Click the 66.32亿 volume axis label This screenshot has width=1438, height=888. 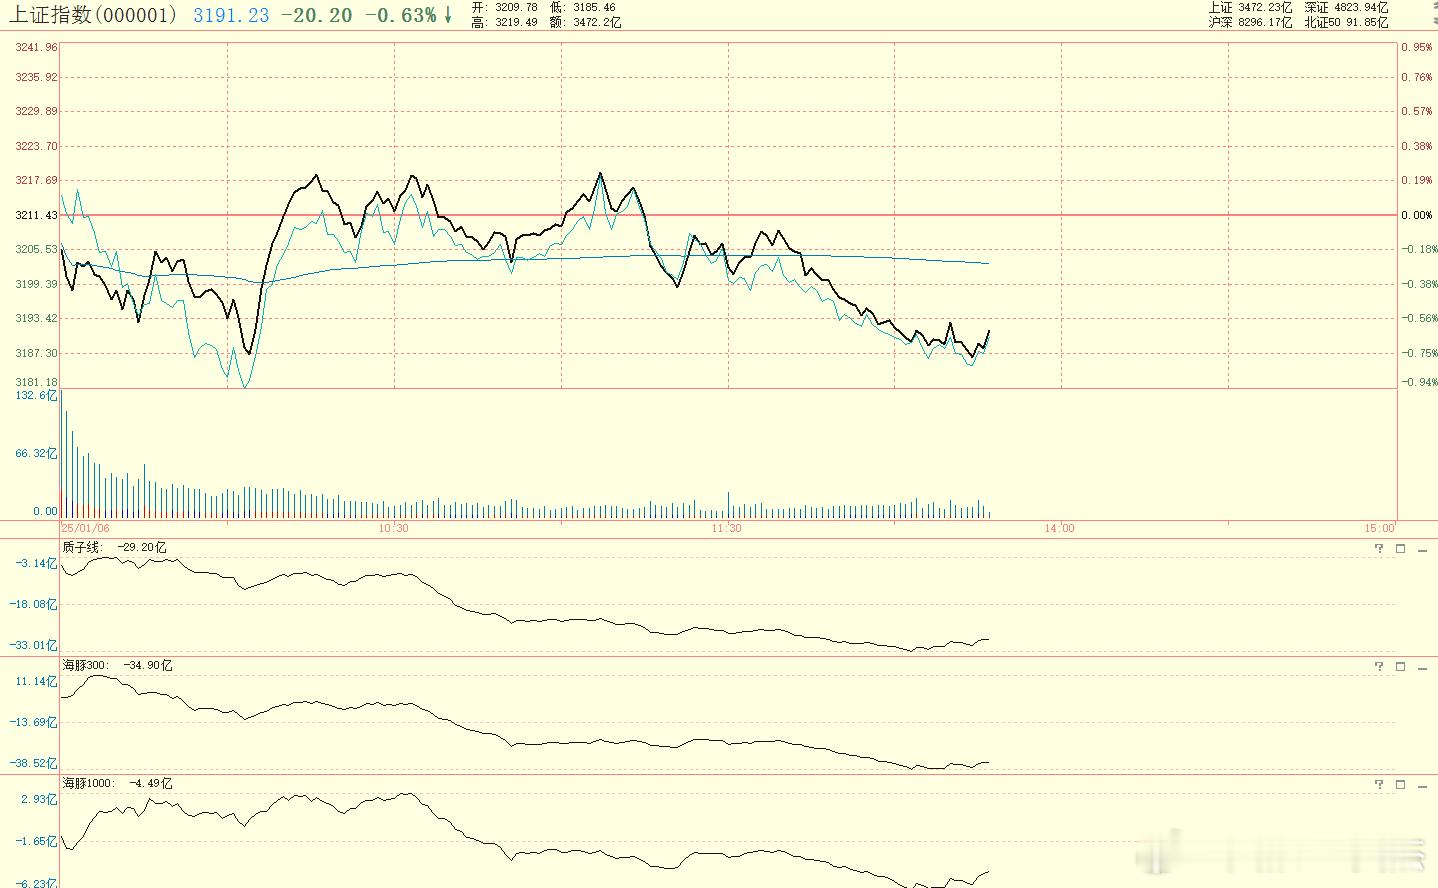[37, 453]
